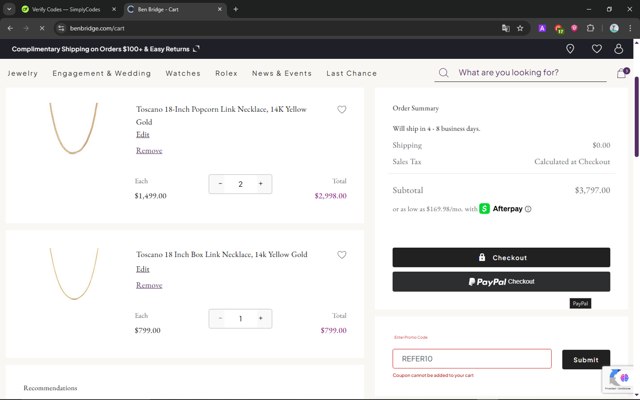Click the site info icon in address bar
Viewport: 640px width, 400px height.
tap(61, 28)
